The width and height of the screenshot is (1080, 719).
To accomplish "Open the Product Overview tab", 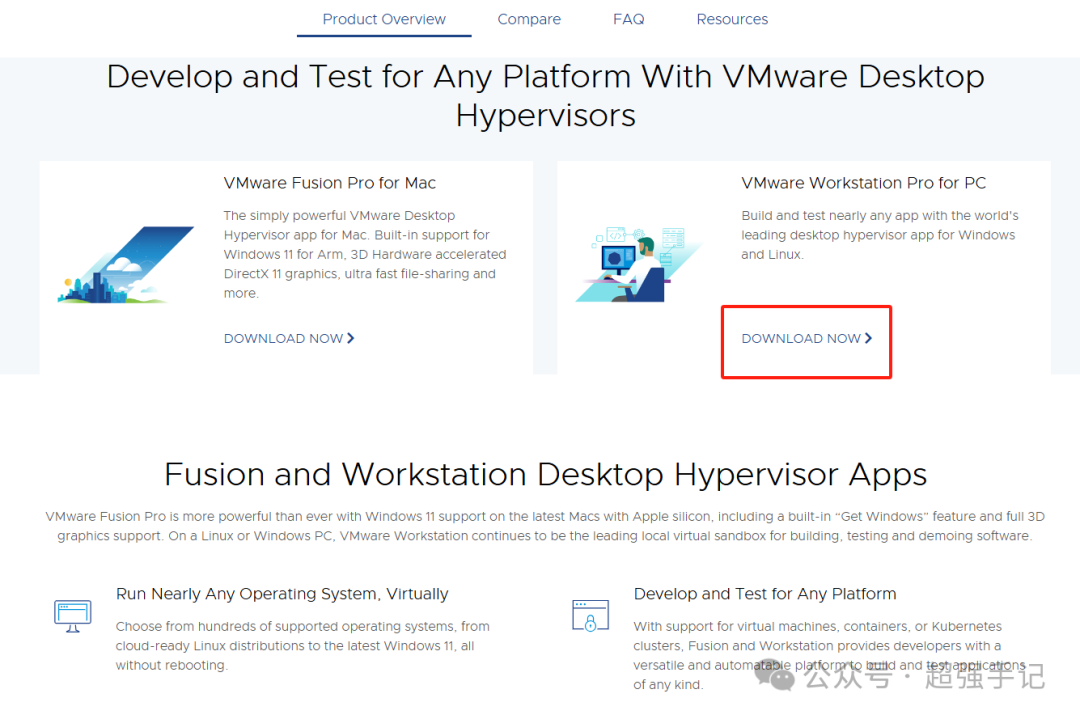I will tap(384, 19).
